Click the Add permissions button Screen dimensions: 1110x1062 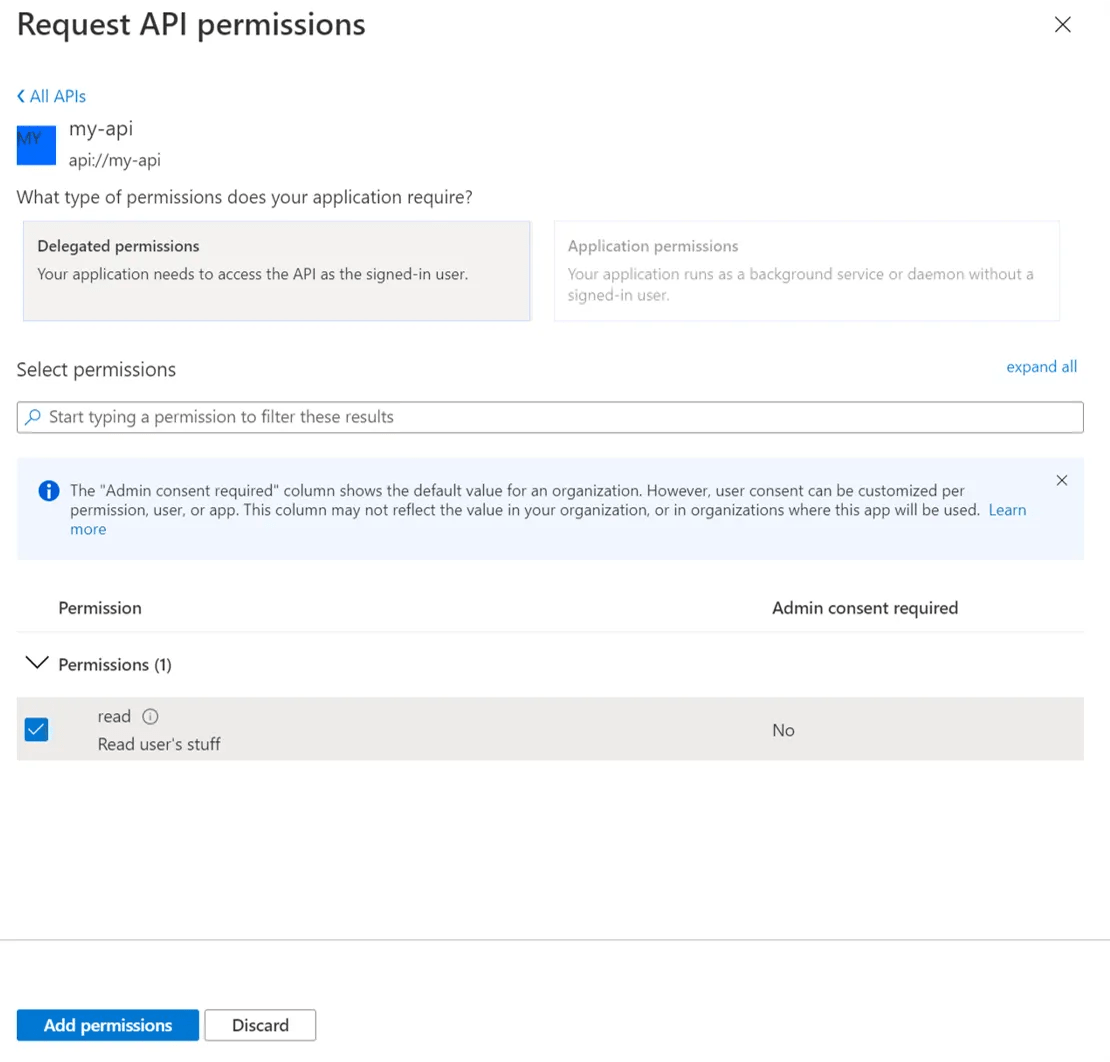pos(108,1025)
